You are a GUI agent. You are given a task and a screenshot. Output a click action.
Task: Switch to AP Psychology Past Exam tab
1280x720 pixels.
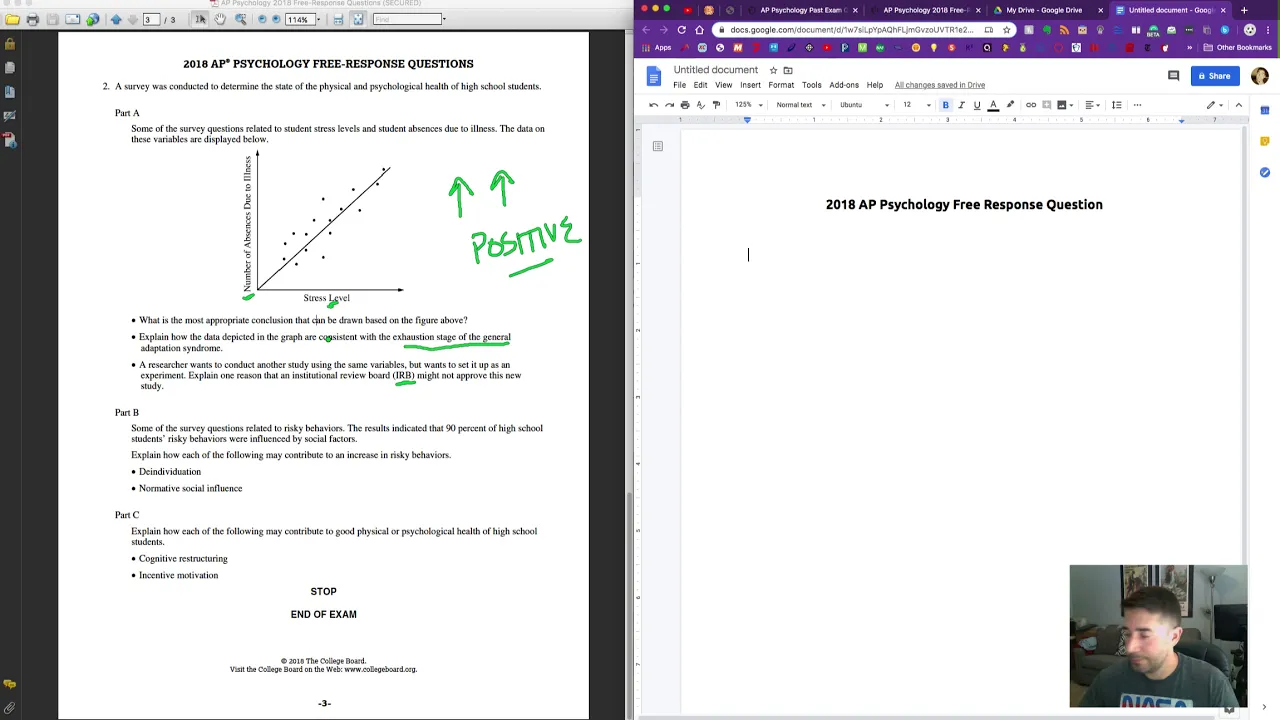pyautogui.click(x=803, y=10)
